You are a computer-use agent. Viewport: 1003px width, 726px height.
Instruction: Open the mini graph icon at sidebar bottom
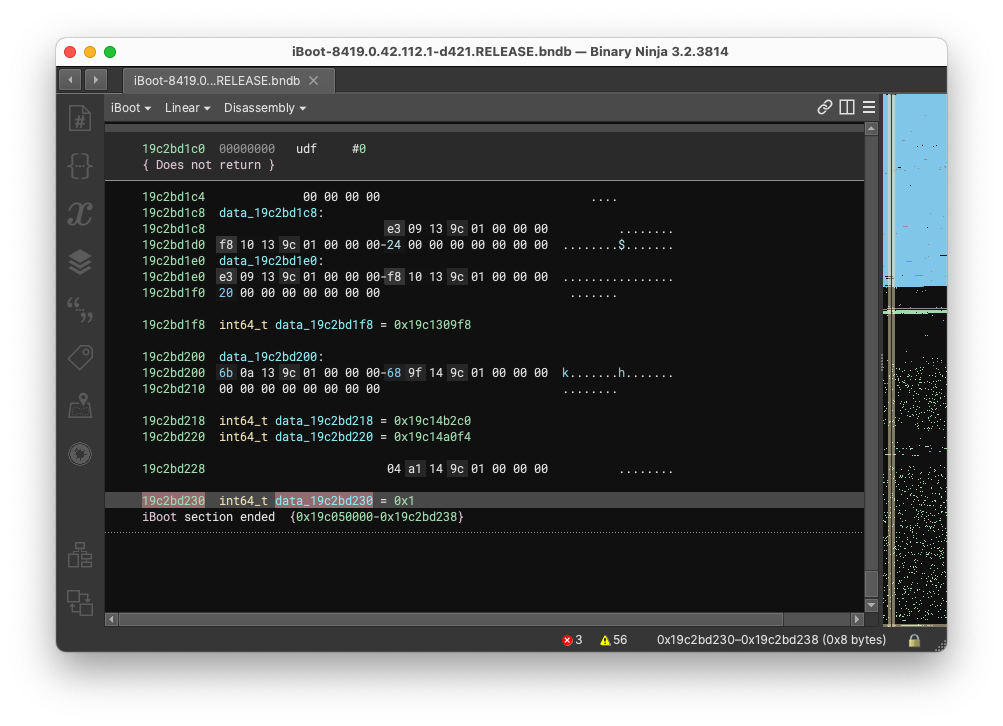(x=80, y=603)
